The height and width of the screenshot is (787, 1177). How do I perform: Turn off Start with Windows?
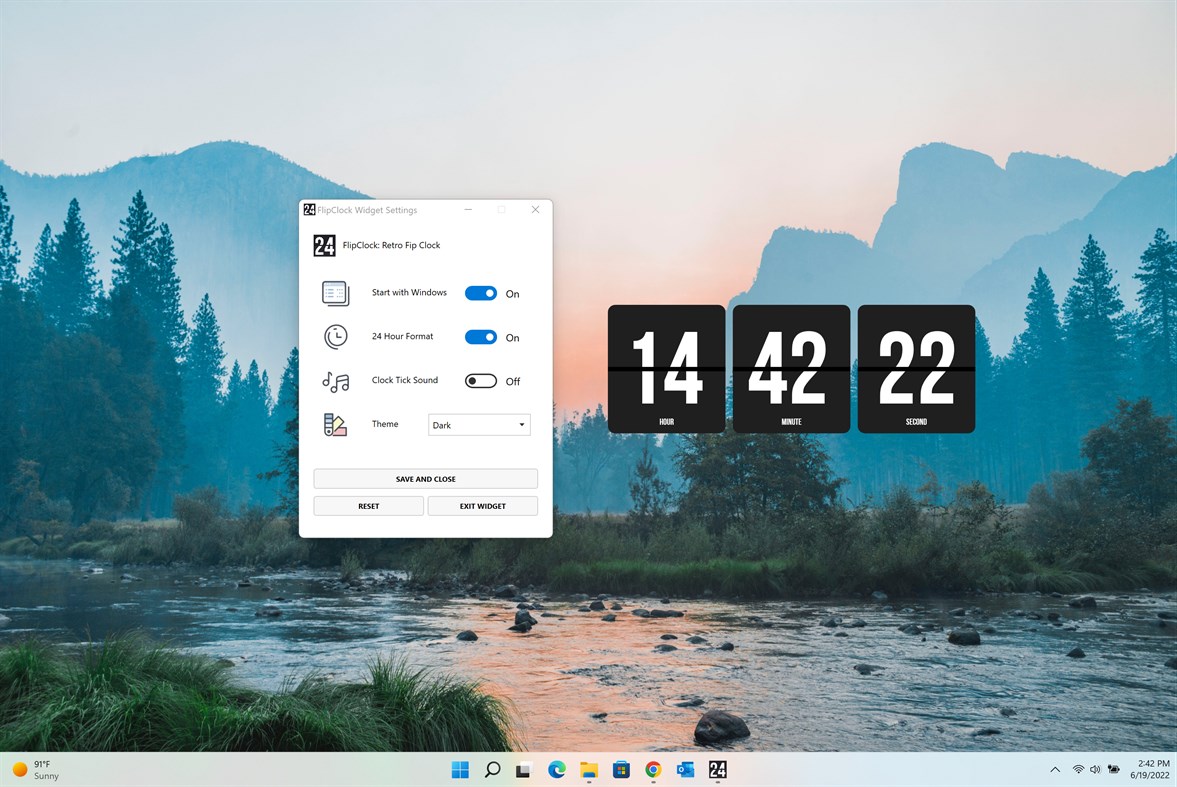tap(480, 292)
